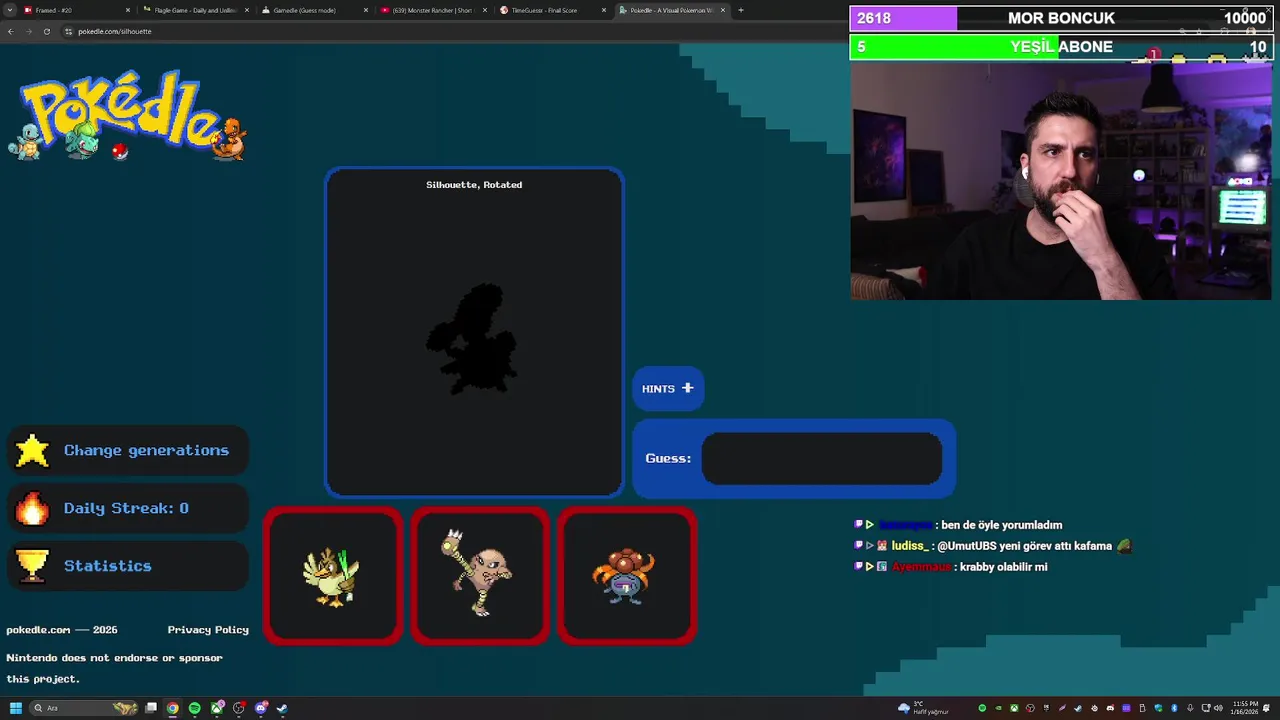Open the clock showing 11:55 PM
The width and height of the screenshot is (1280, 720).
(1245, 708)
